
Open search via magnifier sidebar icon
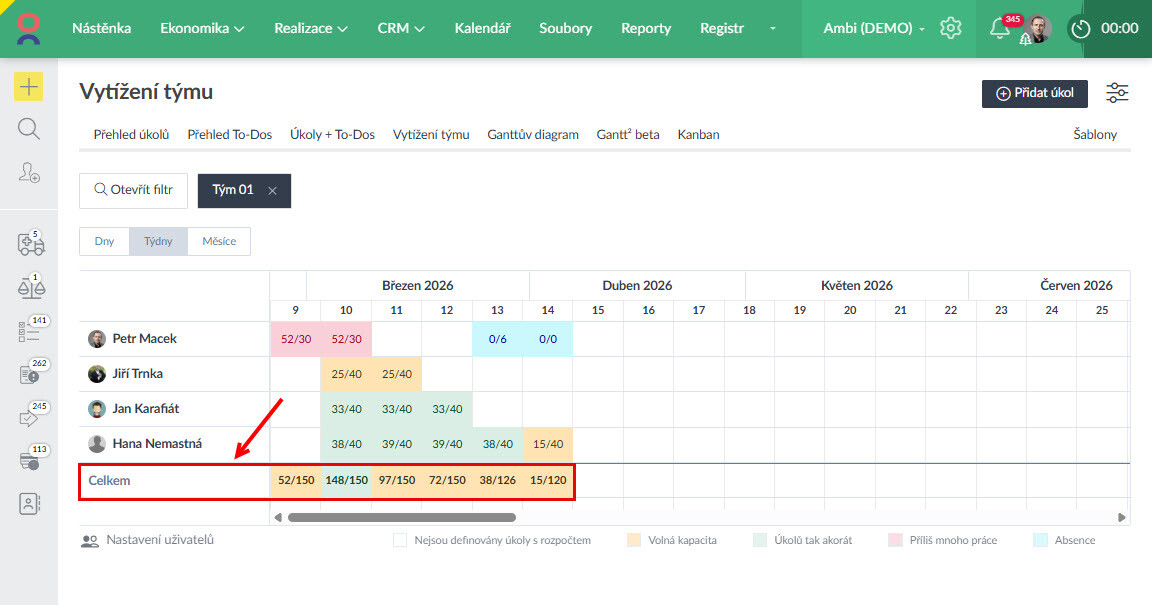pyautogui.click(x=29, y=129)
